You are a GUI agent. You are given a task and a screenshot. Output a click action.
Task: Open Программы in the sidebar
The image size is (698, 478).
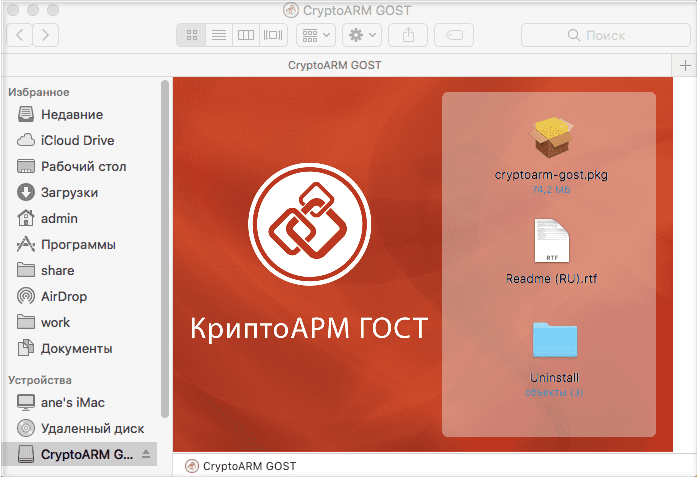pyautogui.click(x=66, y=244)
